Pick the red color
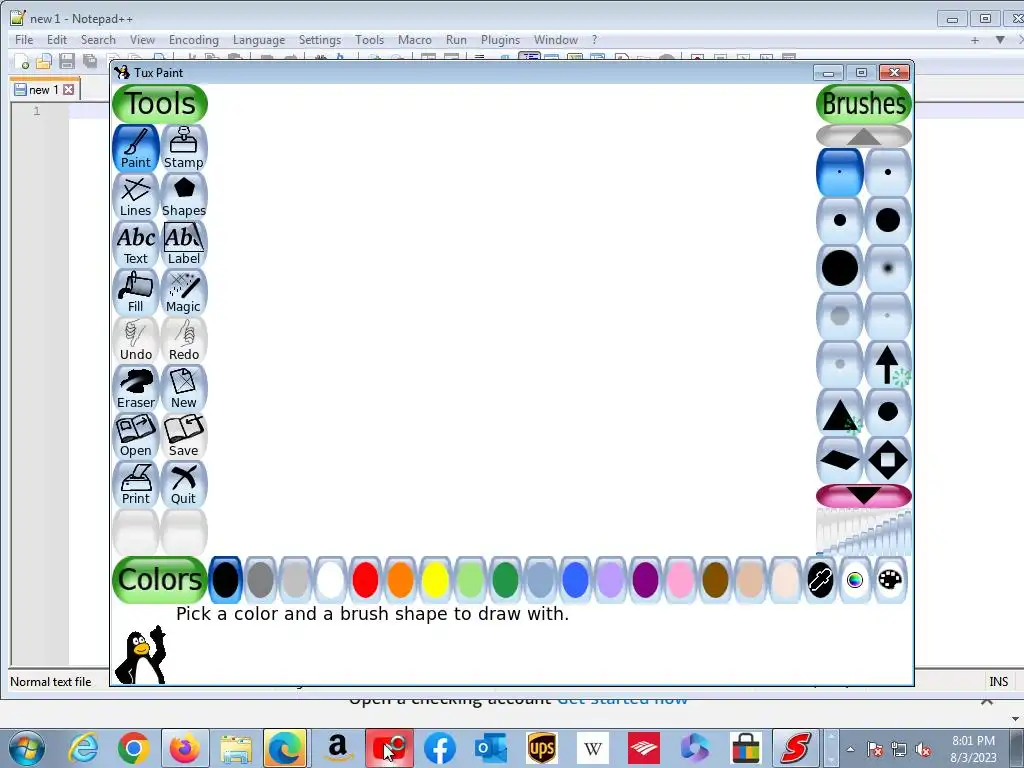The width and height of the screenshot is (1024, 768). click(x=365, y=580)
